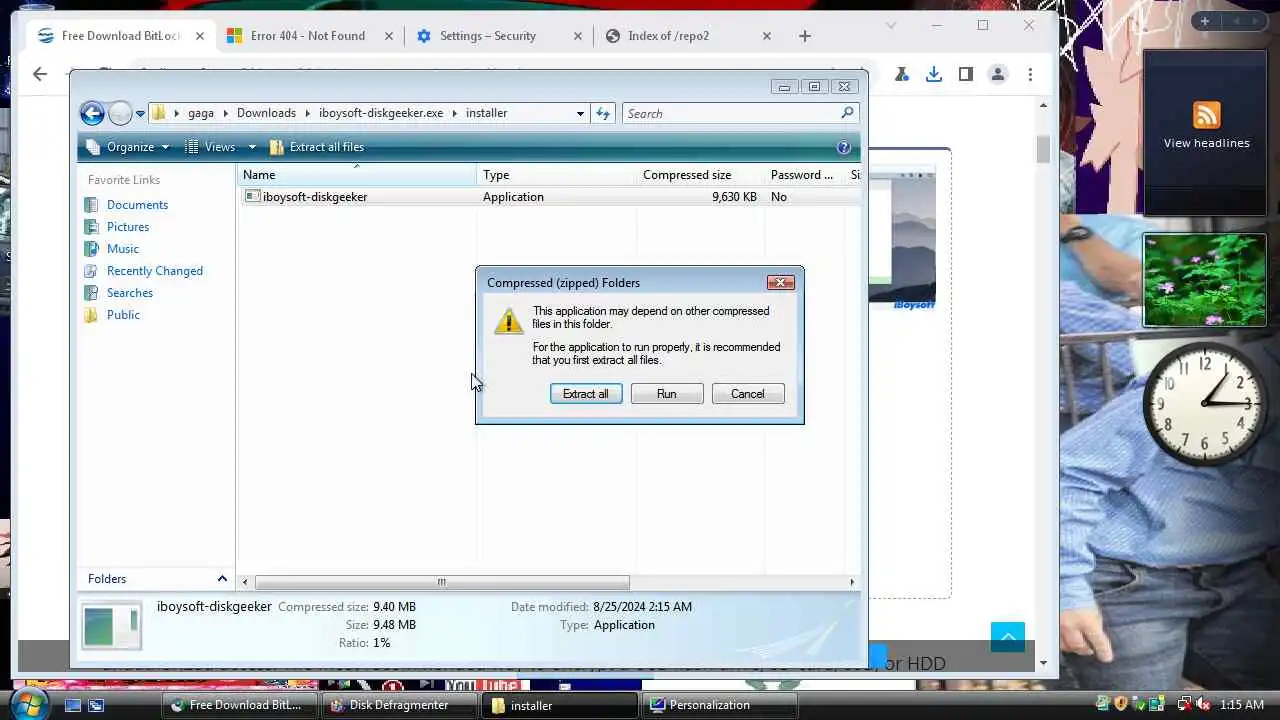This screenshot has width=1280, height=720.
Task: Click the '9,630 KB' size cell
Action: [x=734, y=197]
